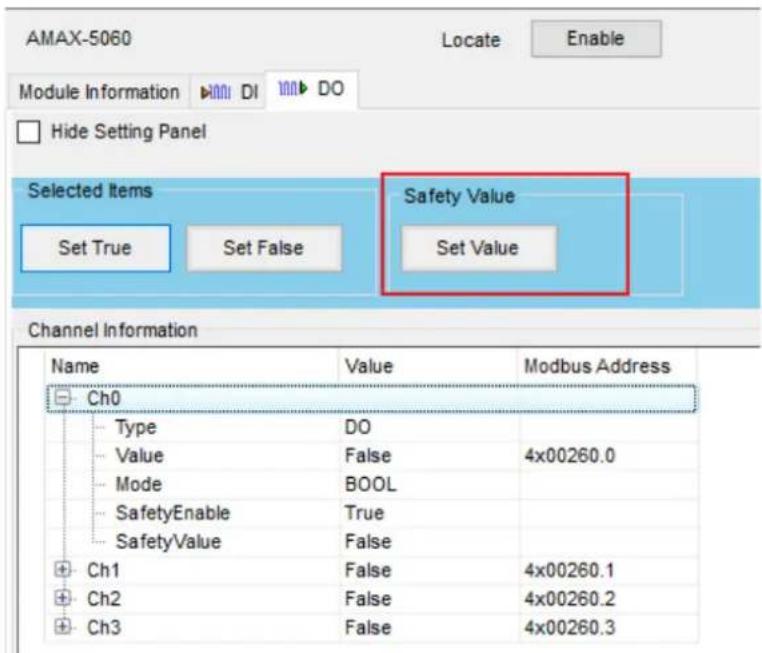The image size is (762, 653).
Task: Click the Set True button
Action: click(96, 248)
